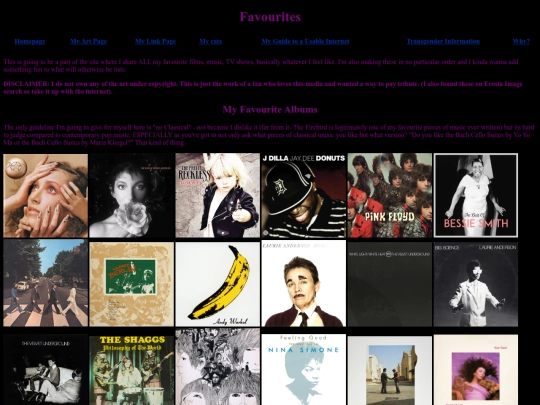This screenshot has width=540, height=405.
Task: Select the Berlin album cover
Action: click(132, 284)
